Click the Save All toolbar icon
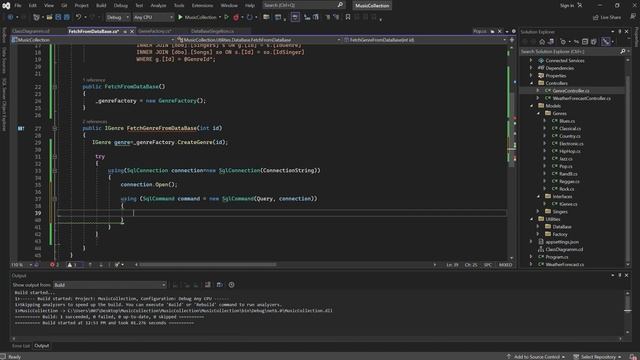The height and width of the screenshot is (360, 640). click(x=67, y=17)
